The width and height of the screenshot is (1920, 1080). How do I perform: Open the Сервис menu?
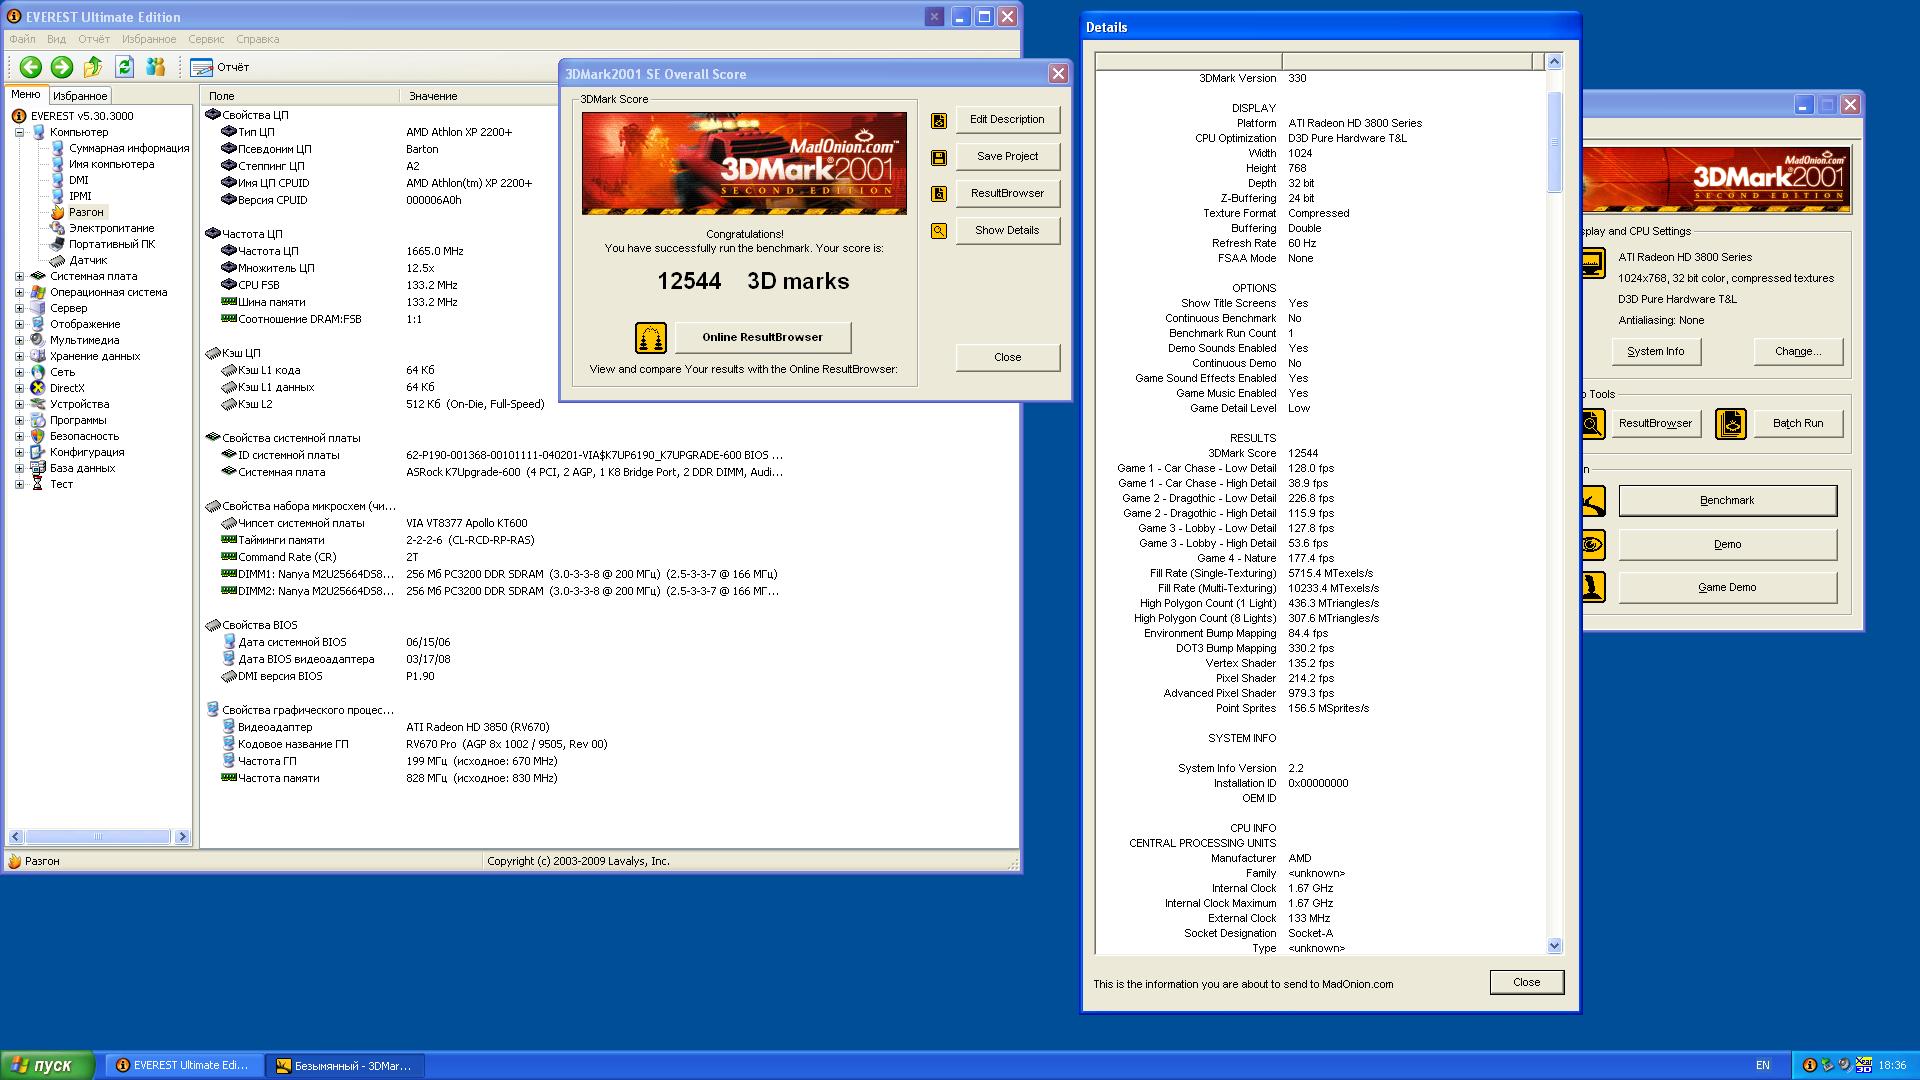(206, 39)
